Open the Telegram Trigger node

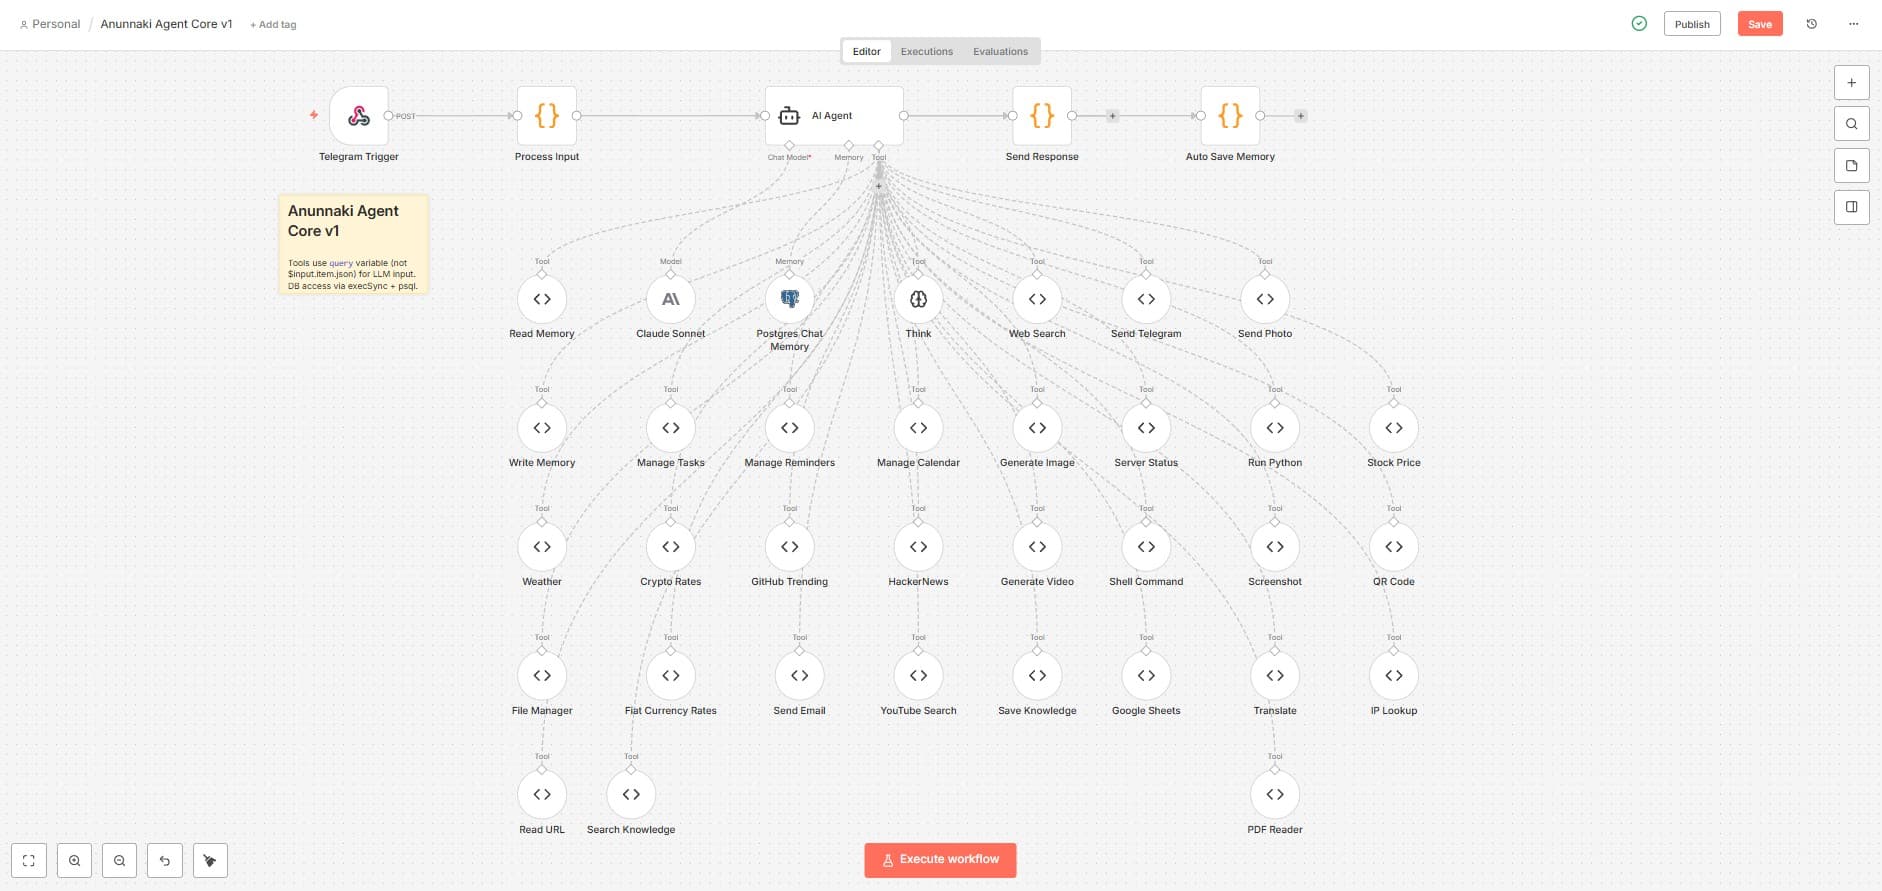358,116
